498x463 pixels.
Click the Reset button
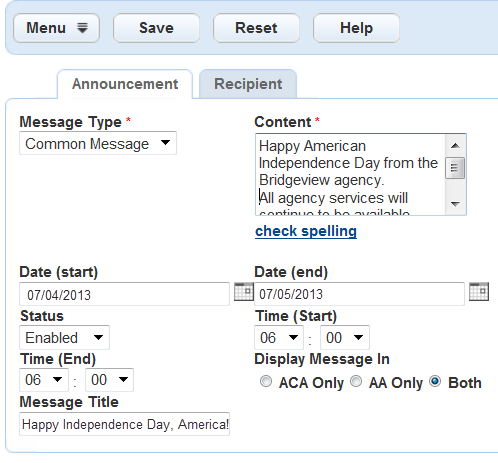(x=256, y=28)
